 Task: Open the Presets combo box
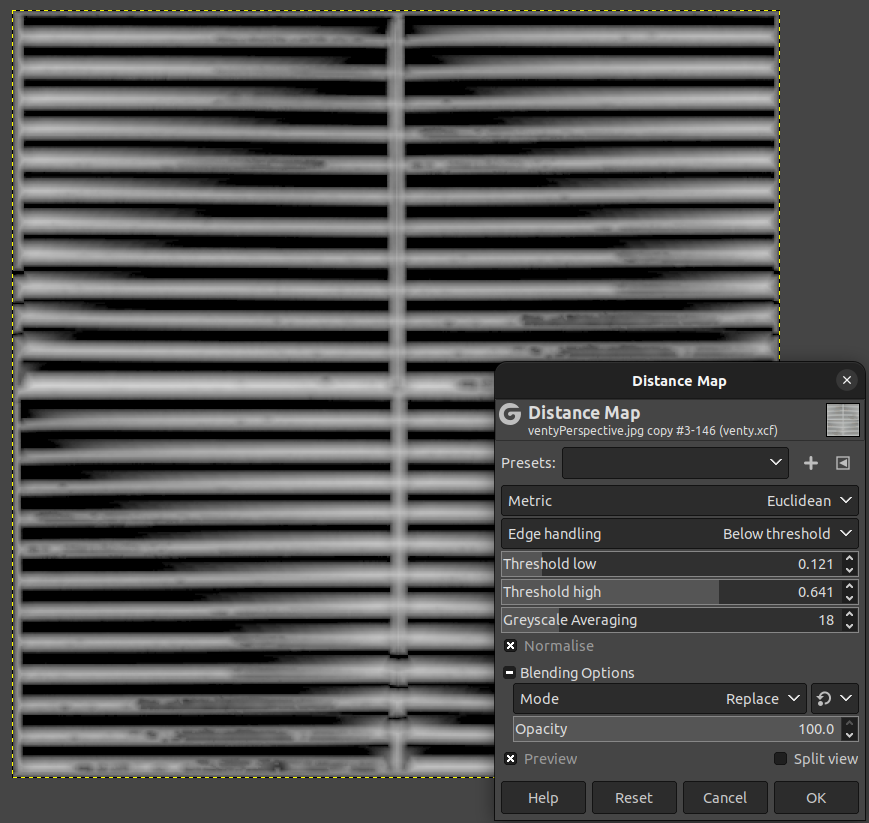click(675, 463)
